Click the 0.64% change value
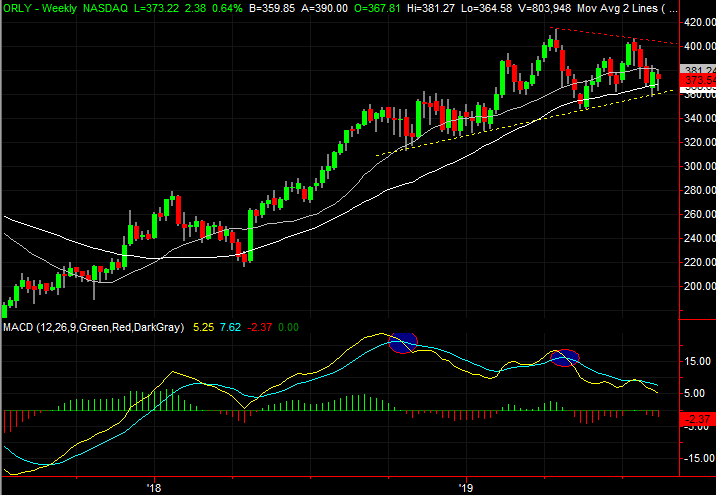 click(x=227, y=8)
